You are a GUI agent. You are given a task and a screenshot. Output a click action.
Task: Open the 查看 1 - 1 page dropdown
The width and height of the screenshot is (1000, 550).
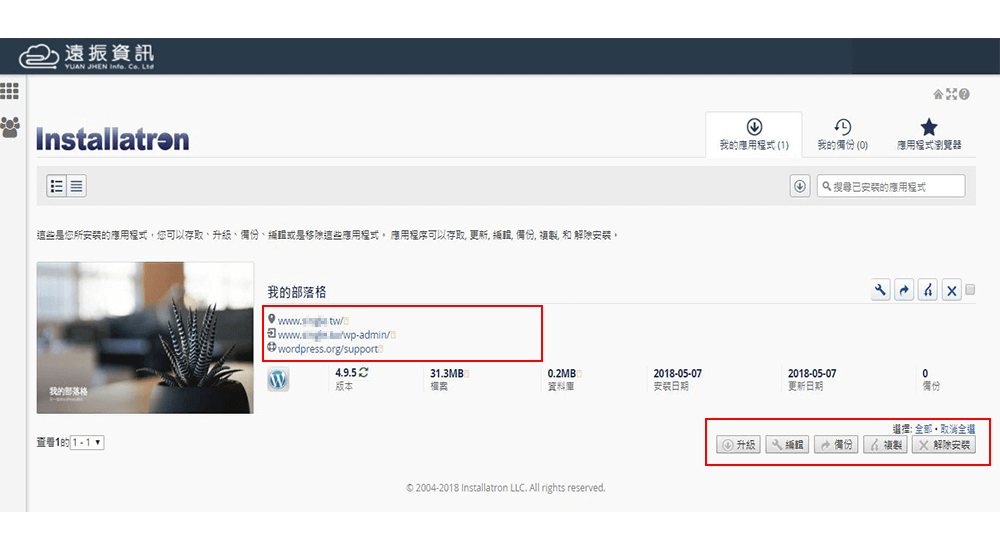pos(87,442)
